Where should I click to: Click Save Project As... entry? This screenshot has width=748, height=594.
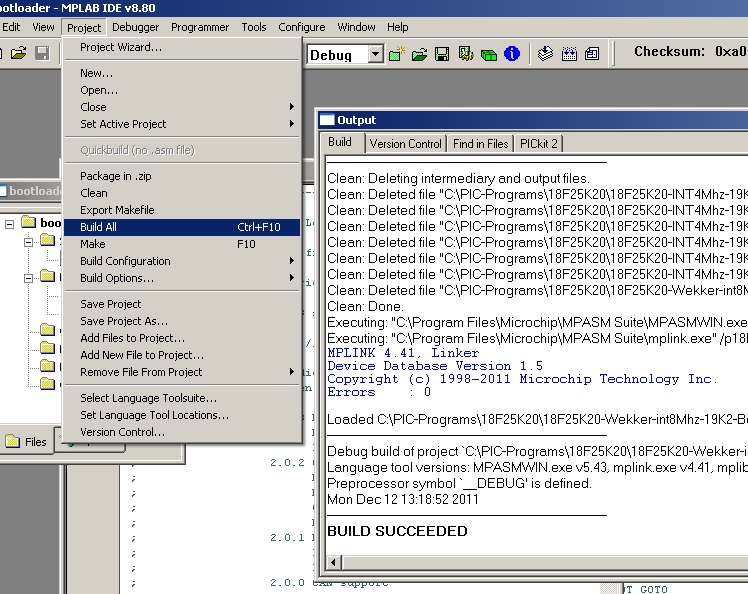coord(182,321)
